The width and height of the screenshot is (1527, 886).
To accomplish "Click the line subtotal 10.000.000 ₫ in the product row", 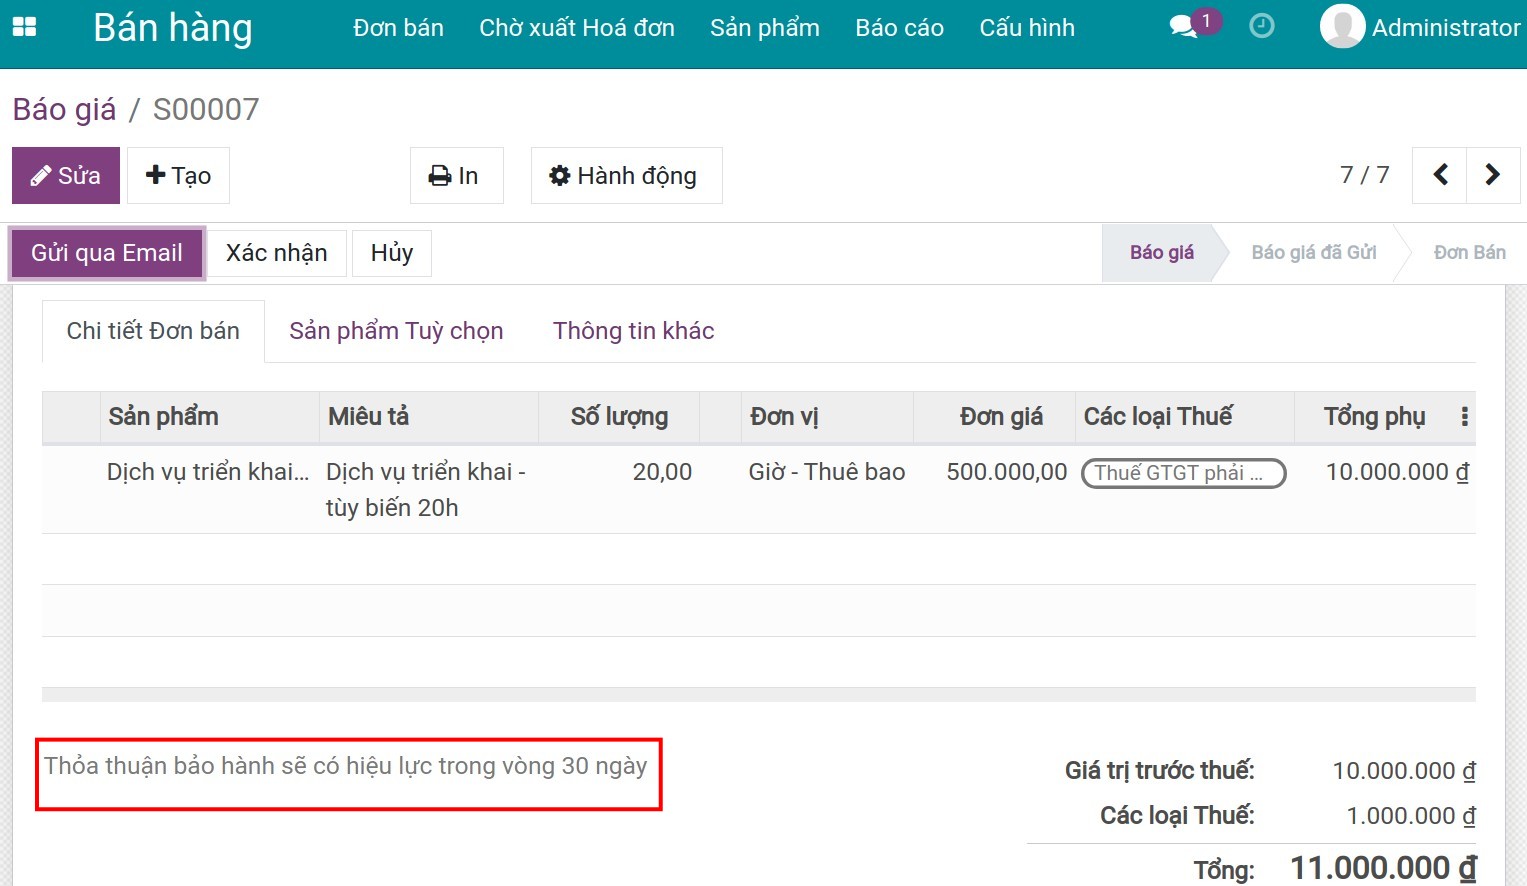I will (1397, 472).
